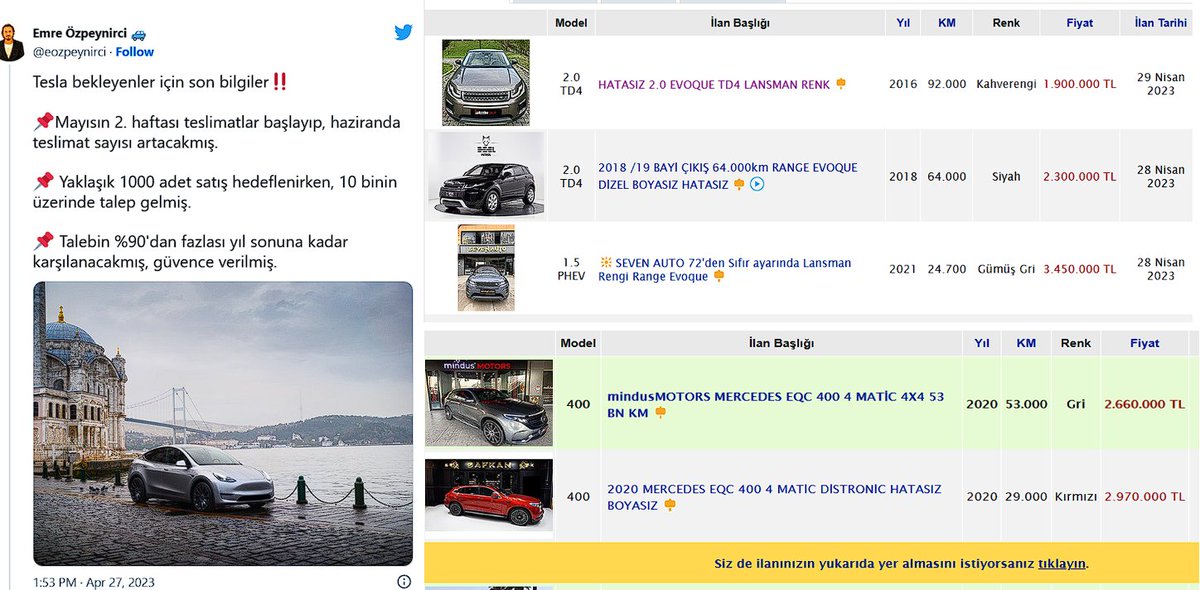Sort listings by the KM column header
Image resolution: width=1200 pixels, height=590 pixels.
pyautogui.click(x=945, y=22)
